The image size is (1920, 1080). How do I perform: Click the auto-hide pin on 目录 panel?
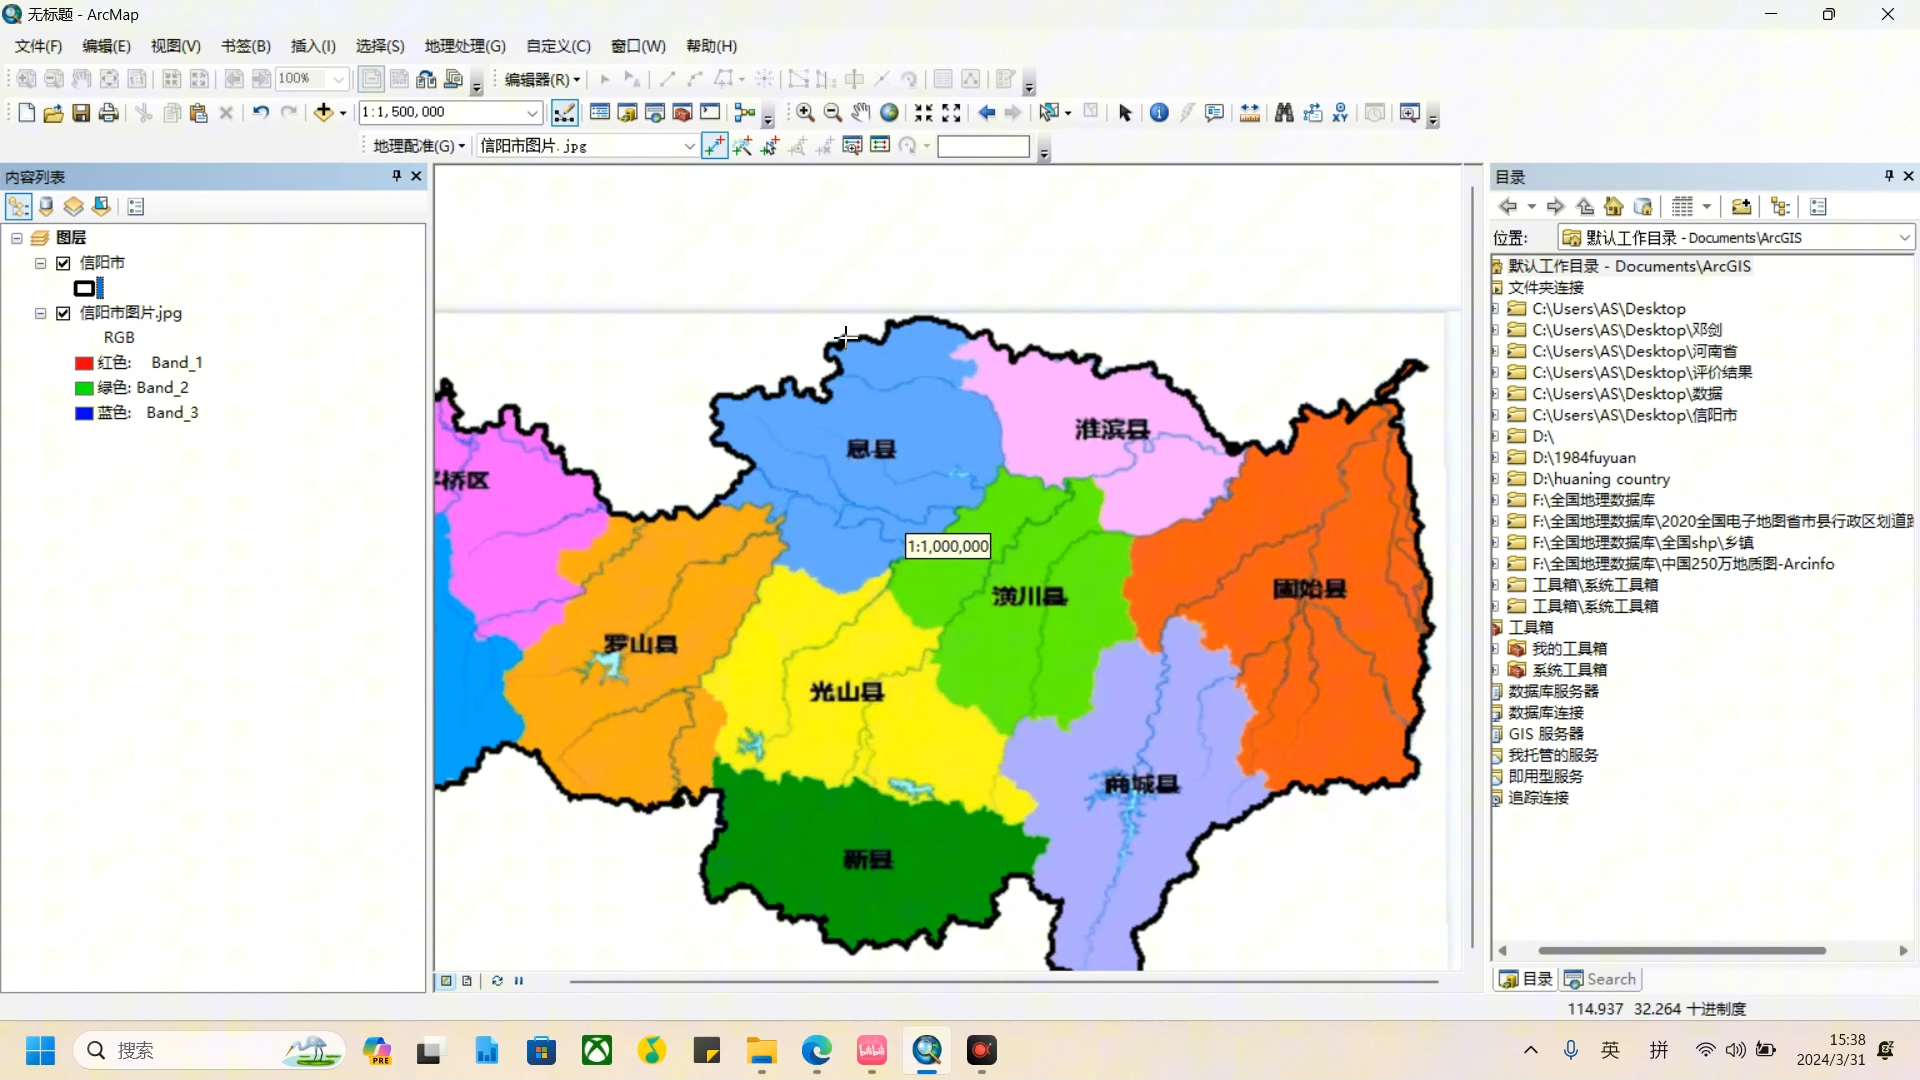[x=1888, y=176]
